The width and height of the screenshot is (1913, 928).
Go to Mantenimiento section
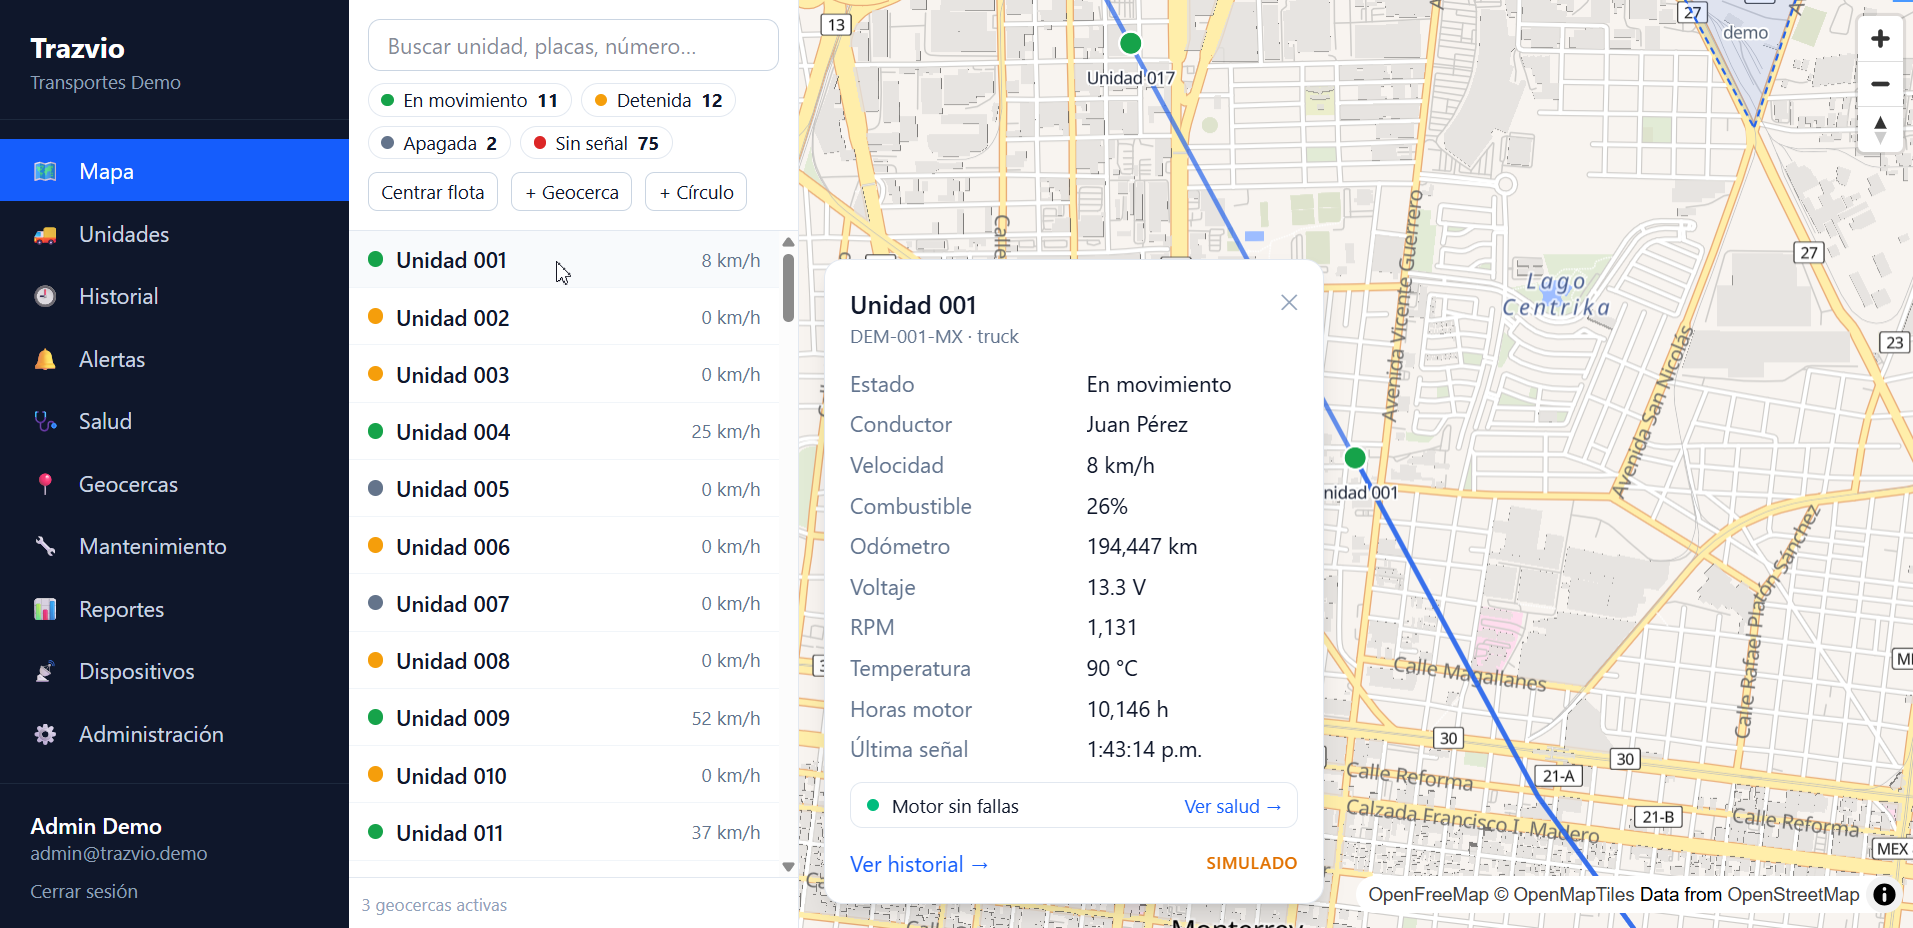pyautogui.click(x=174, y=546)
